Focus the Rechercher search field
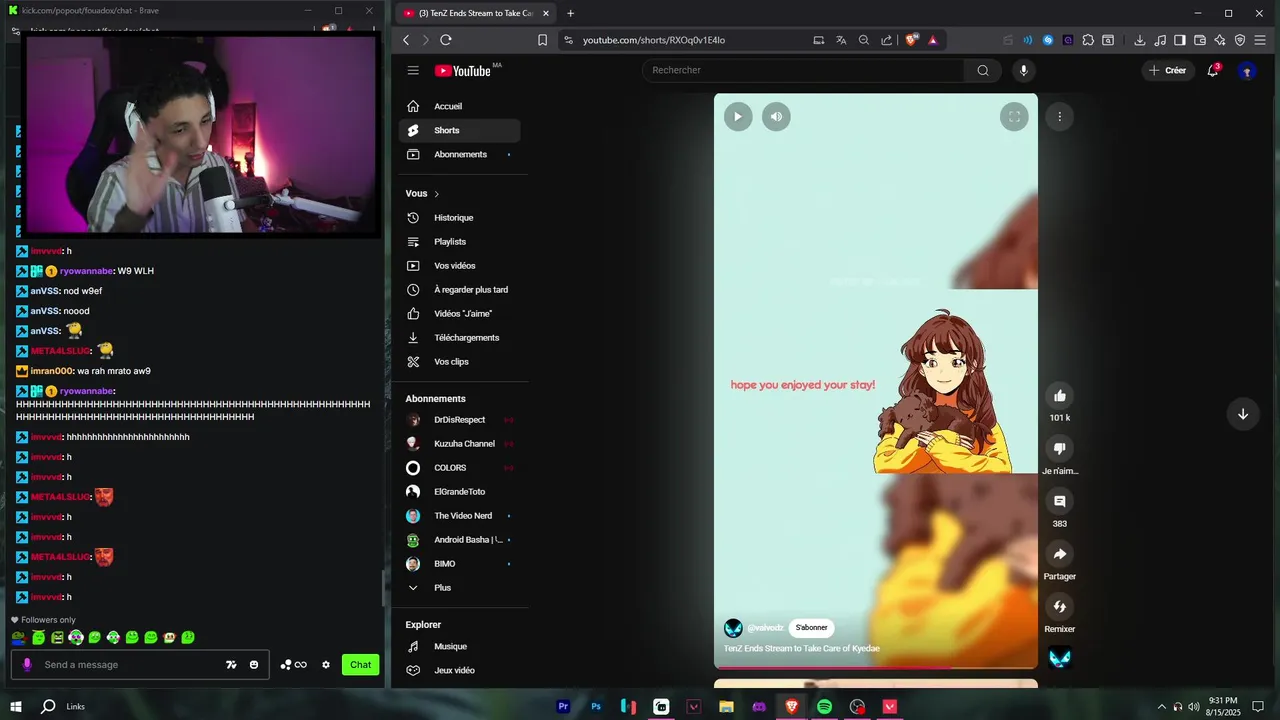The image size is (1280, 720). (x=803, y=70)
